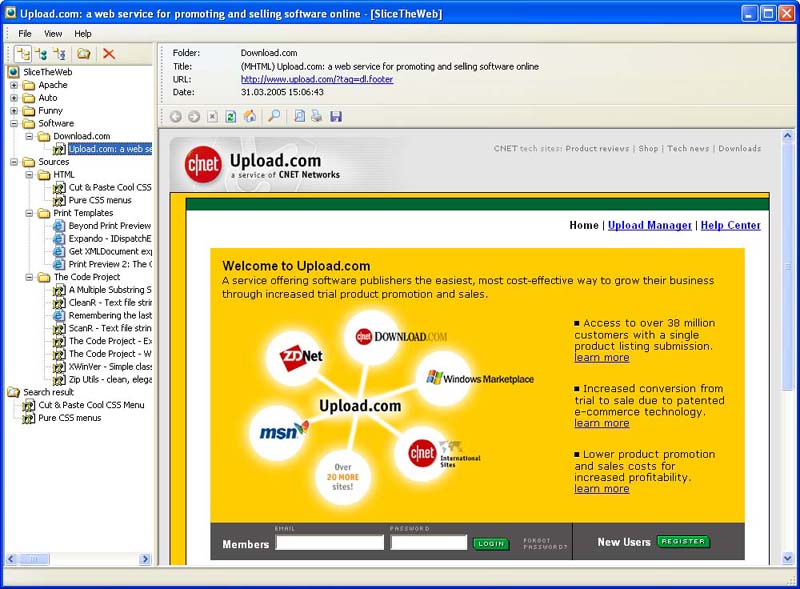Click the Home house icon
Viewport: 800px width, 589px height.
point(249,117)
